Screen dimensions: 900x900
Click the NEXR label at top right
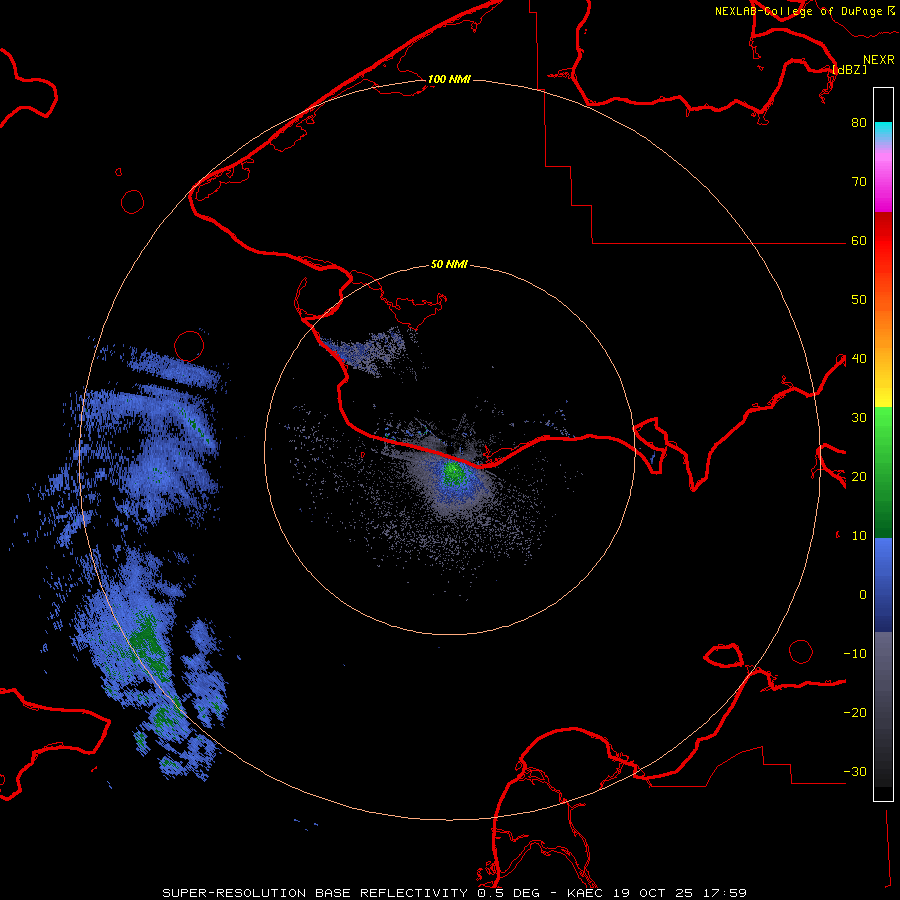pos(879,60)
